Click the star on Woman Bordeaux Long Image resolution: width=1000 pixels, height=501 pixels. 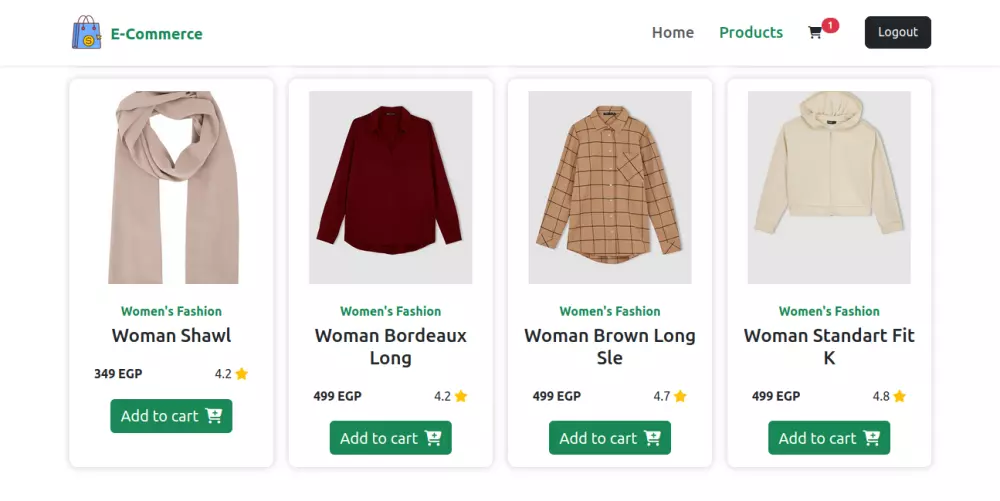(x=461, y=396)
